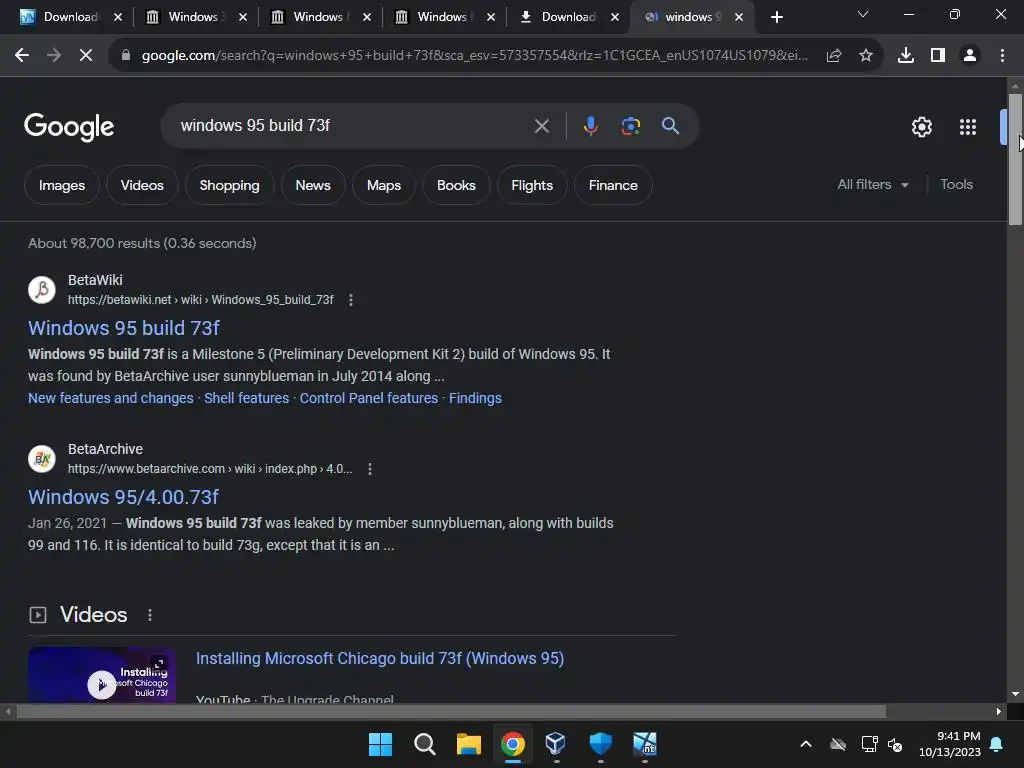Viewport: 1024px width, 768px height.
Task: Open New features and changes sublink
Action: point(110,398)
